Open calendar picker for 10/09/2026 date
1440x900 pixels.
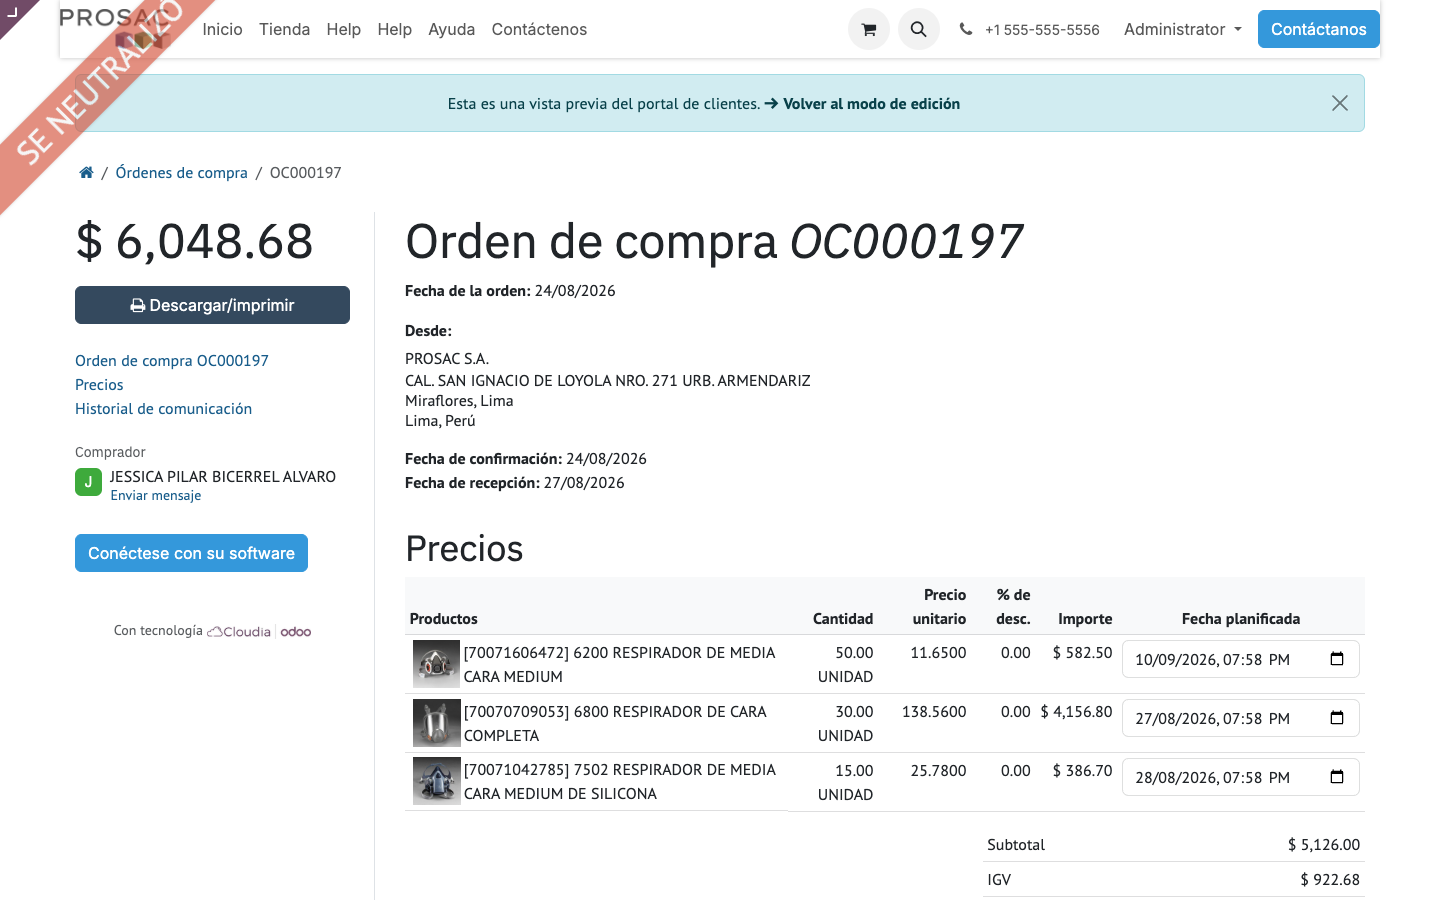click(1337, 659)
